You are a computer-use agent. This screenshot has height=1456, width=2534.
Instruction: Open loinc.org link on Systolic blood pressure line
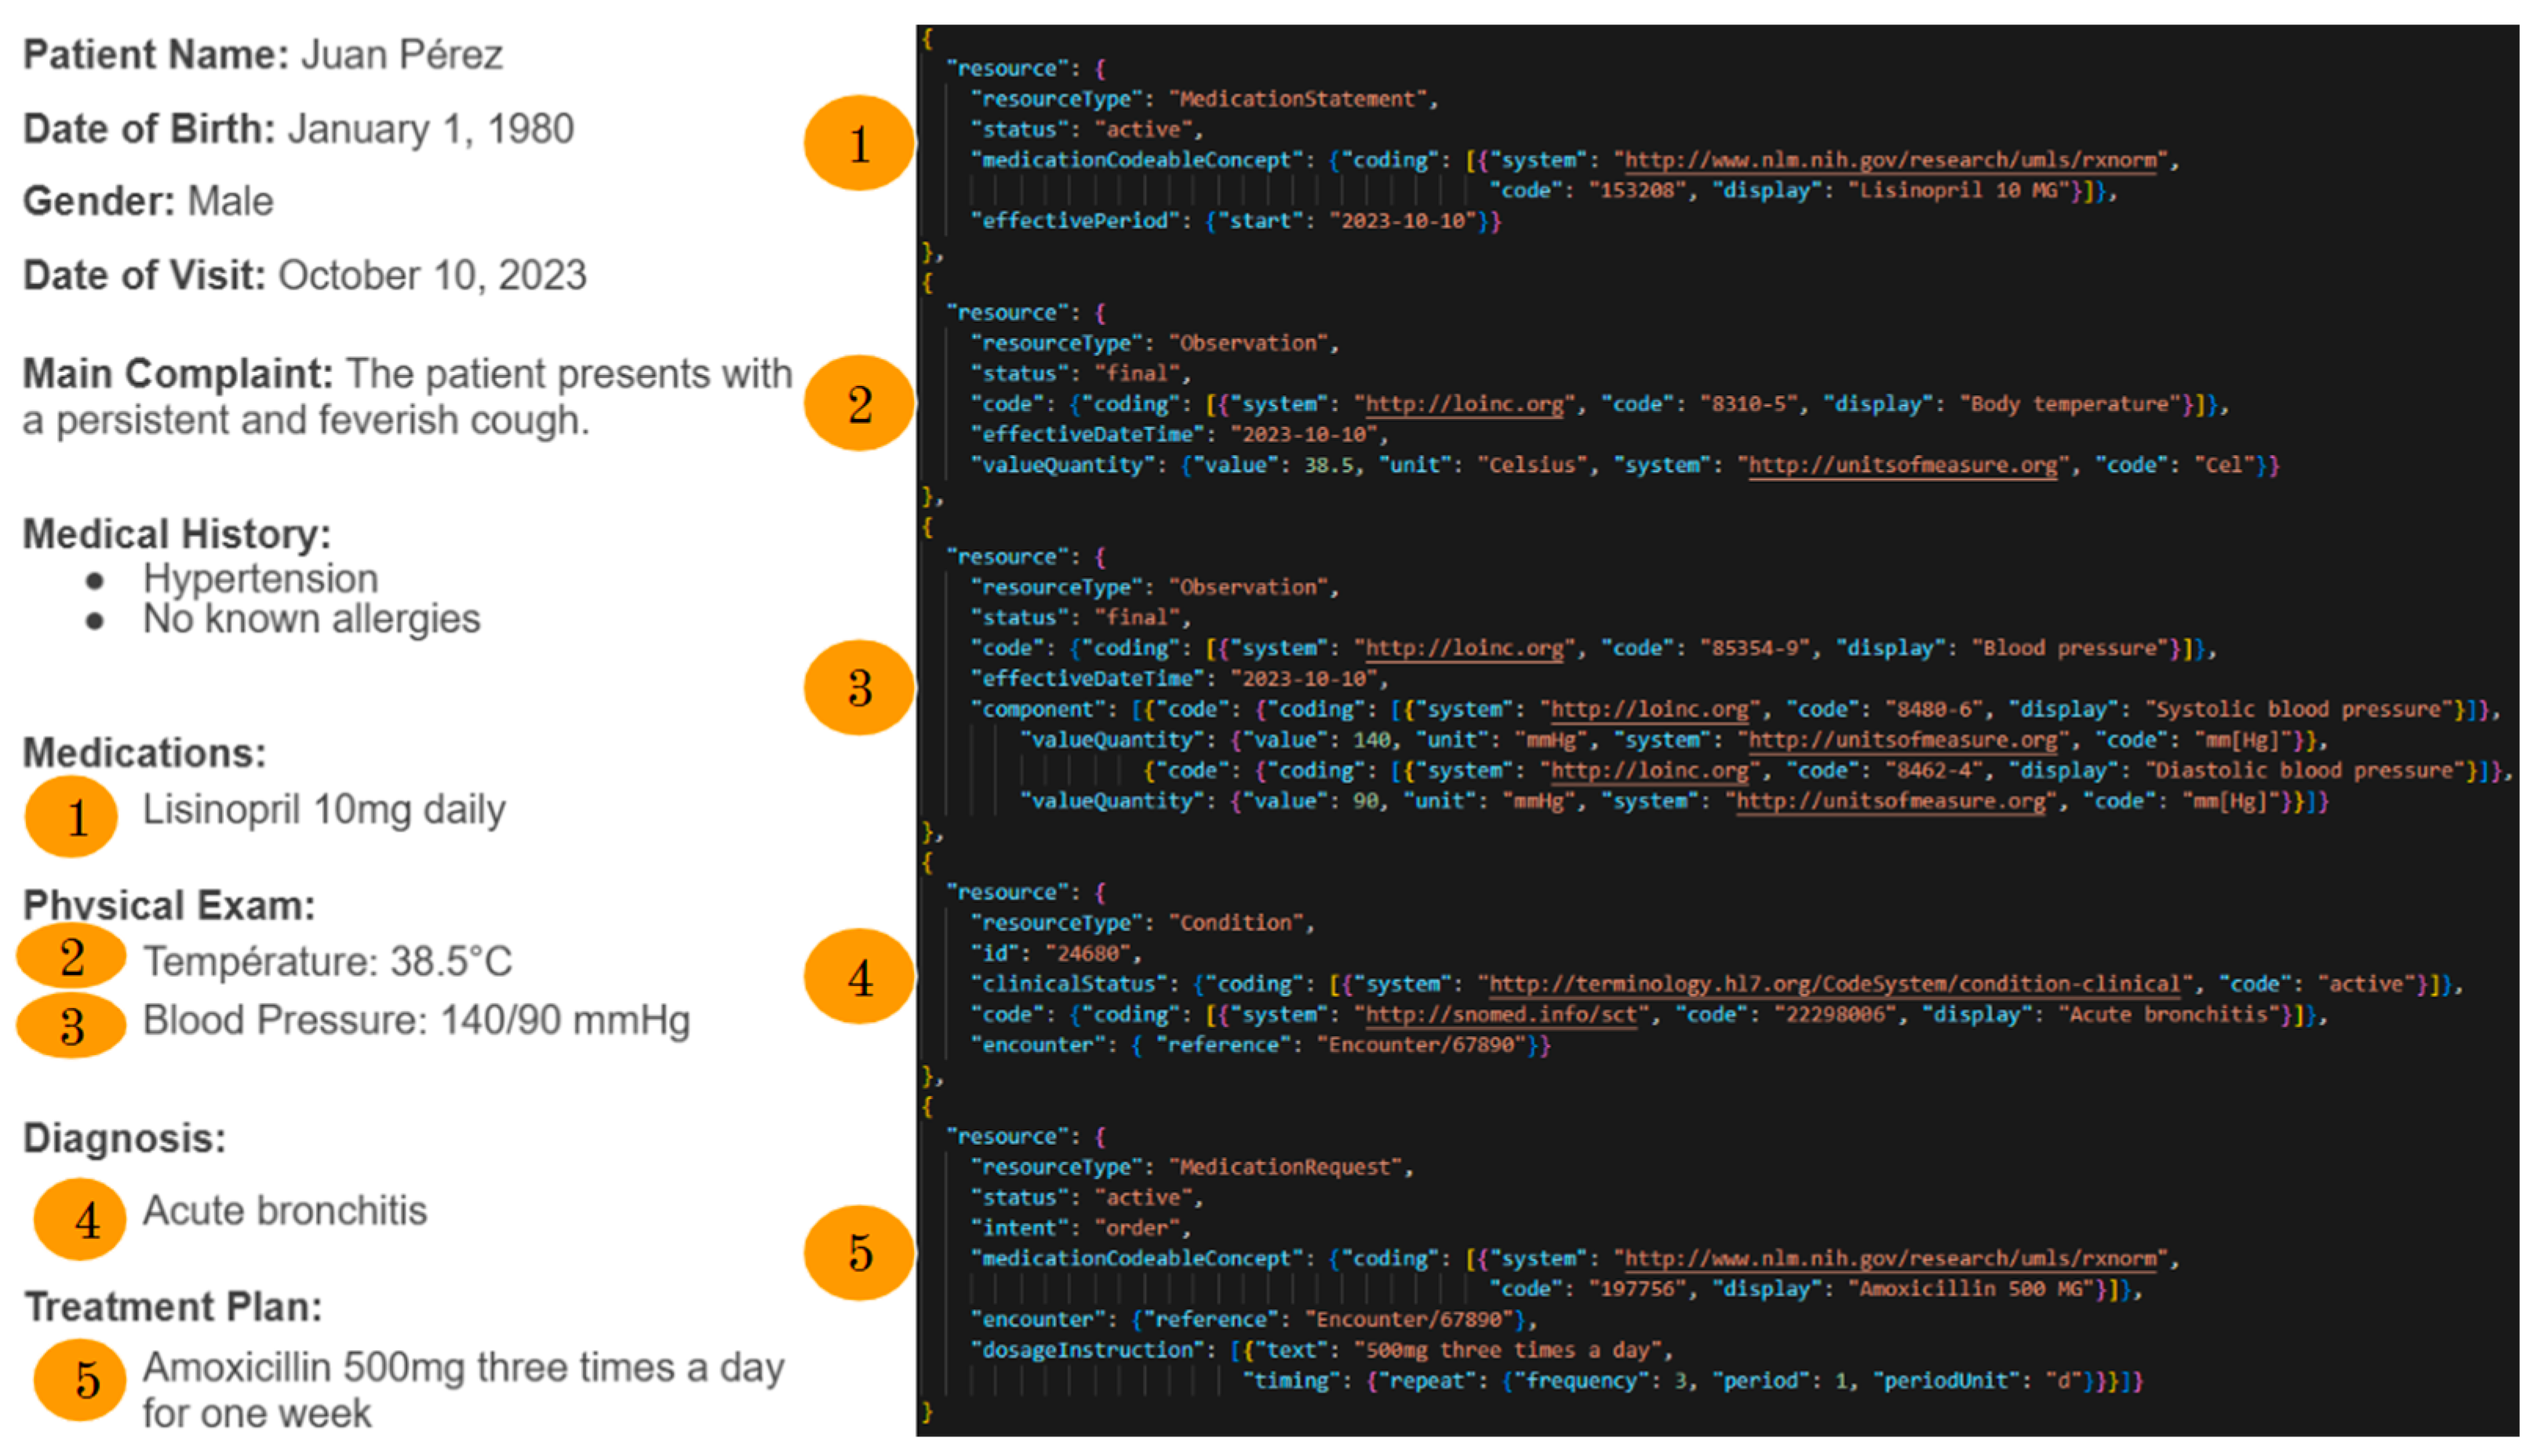1649,709
